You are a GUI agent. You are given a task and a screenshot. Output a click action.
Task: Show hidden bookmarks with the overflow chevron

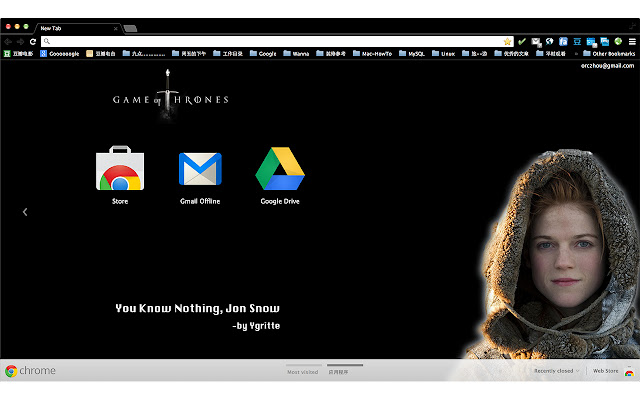[x=576, y=53]
